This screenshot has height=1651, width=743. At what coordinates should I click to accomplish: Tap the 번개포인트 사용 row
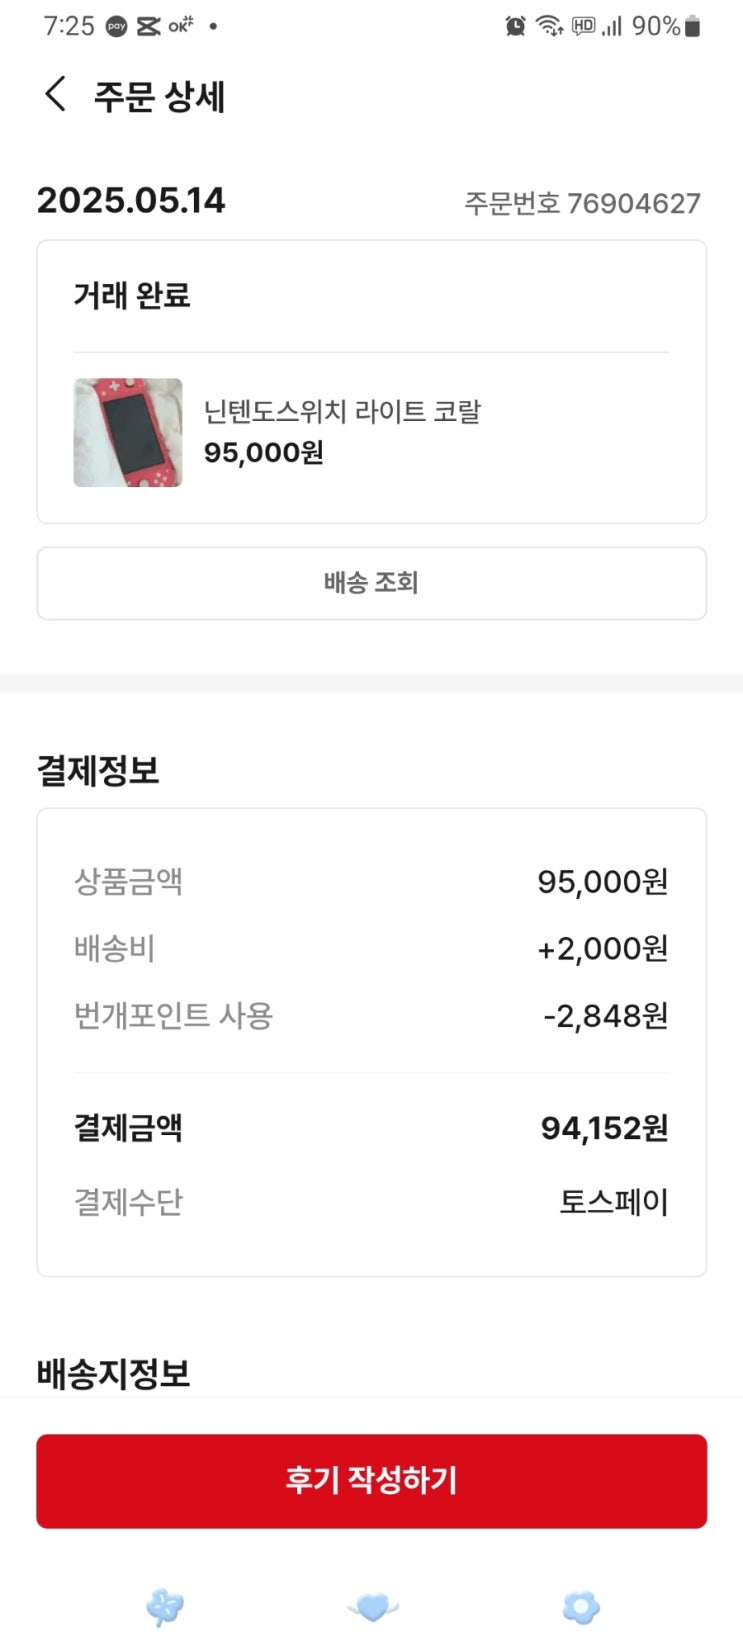click(x=371, y=1016)
